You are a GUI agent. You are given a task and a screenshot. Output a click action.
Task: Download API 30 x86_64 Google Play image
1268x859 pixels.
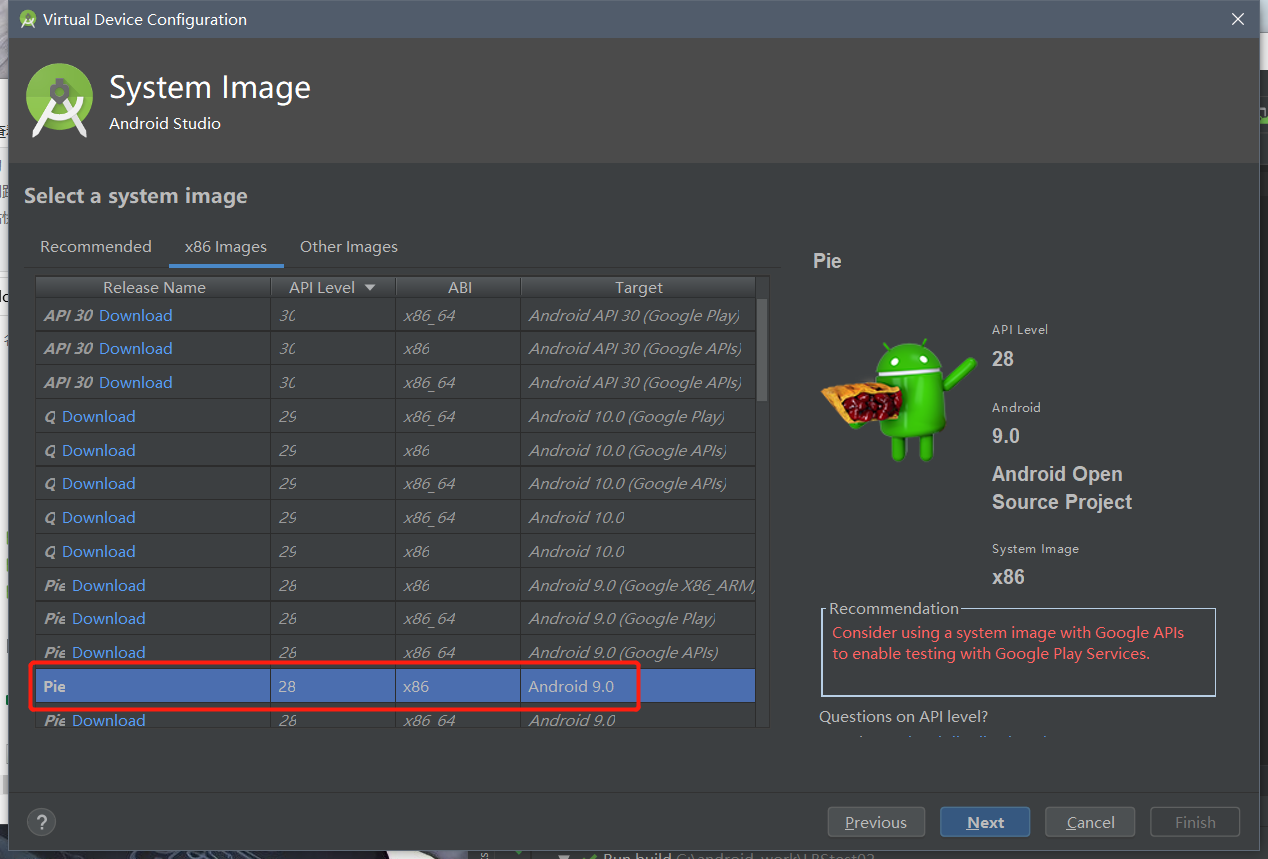[136, 315]
